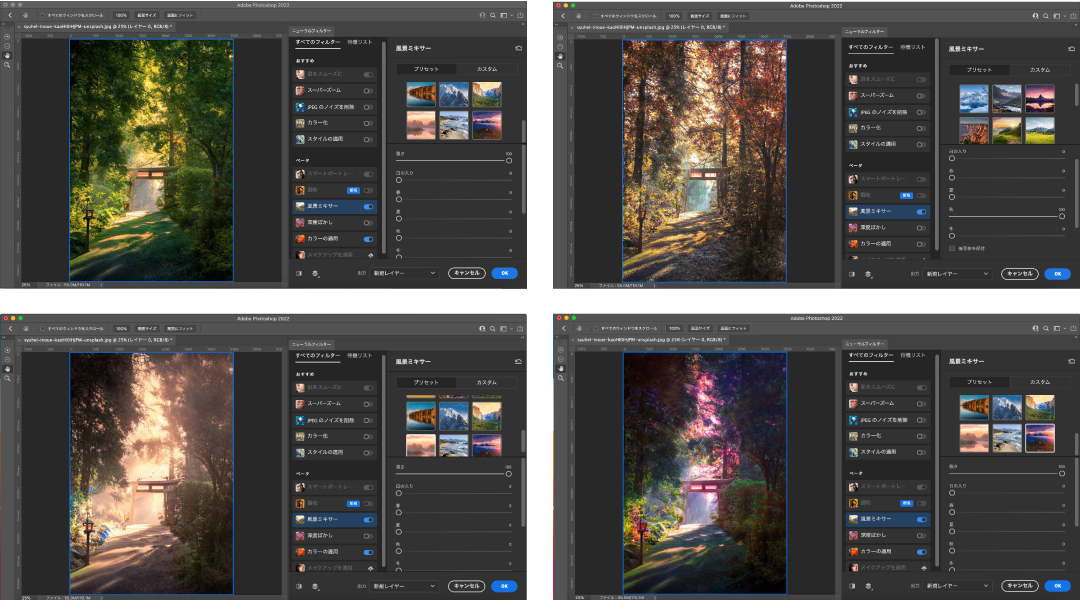This screenshot has width=1080, height=600.
Task: Click the circled minus zoom-out tool in top-right window
Action: (560, 47)
